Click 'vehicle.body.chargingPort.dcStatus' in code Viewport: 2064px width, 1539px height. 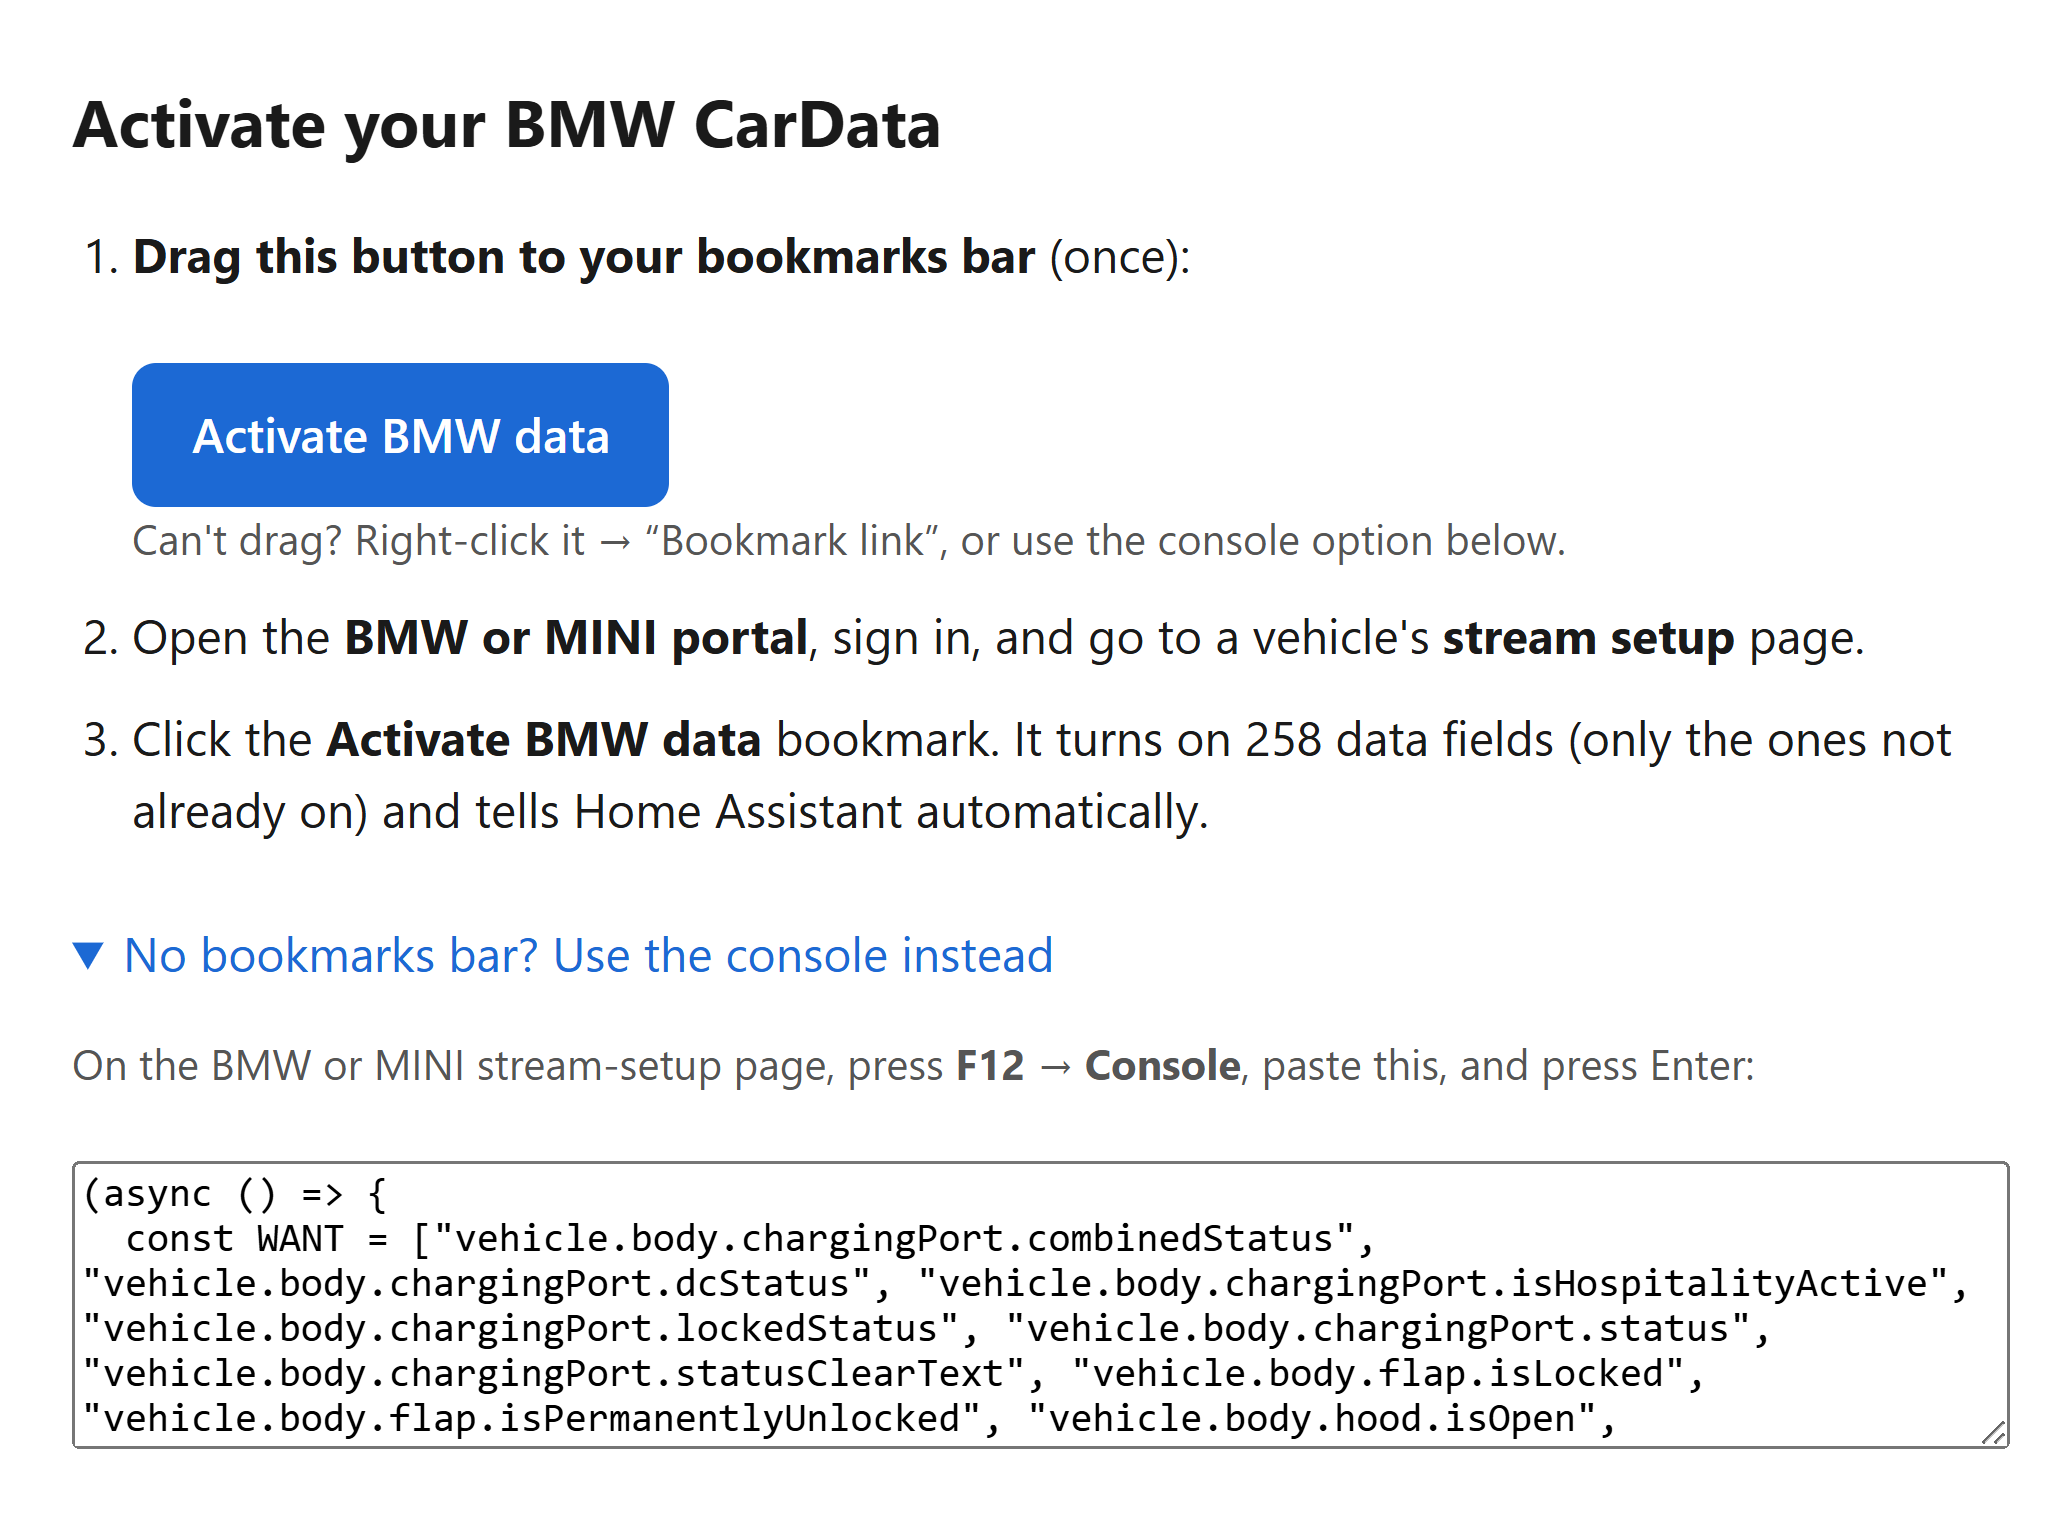click(477, 1284)
